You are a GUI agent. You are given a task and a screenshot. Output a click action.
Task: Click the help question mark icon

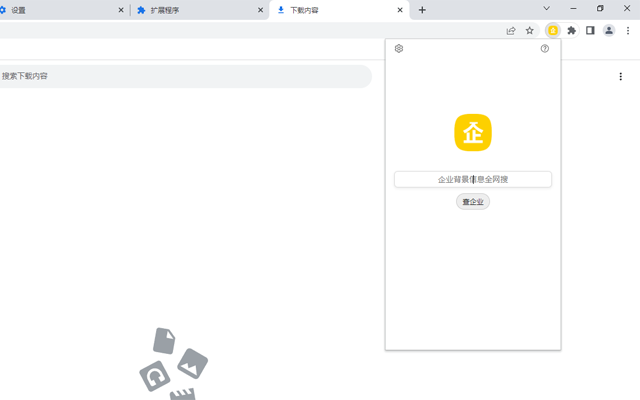tap(544, 49)
